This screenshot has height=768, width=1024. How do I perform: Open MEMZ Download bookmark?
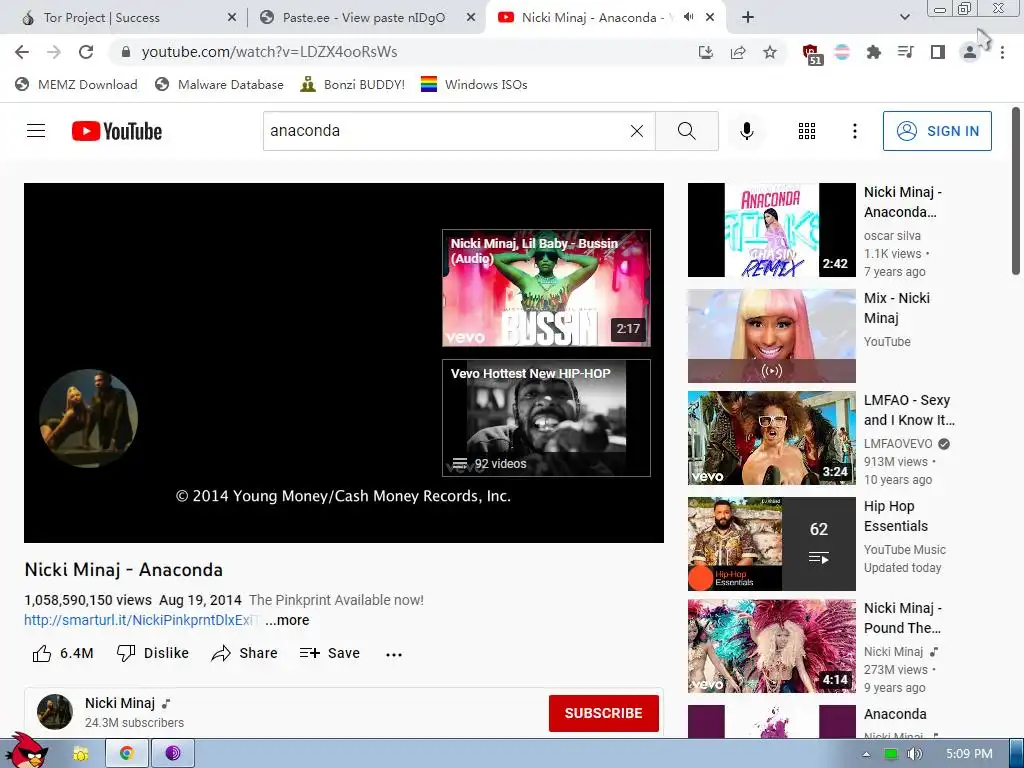(76, 85)
